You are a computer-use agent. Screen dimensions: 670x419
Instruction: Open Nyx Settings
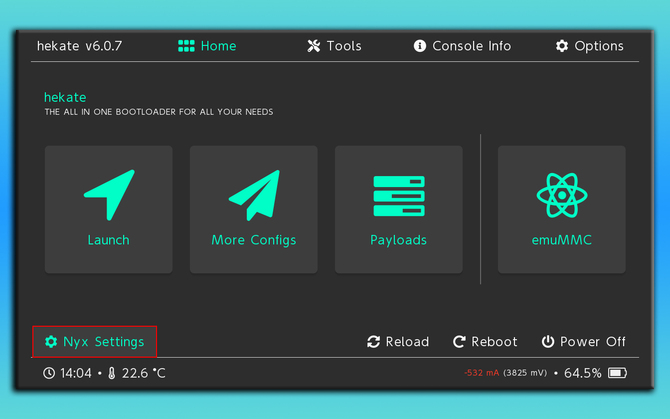point(94,342)
